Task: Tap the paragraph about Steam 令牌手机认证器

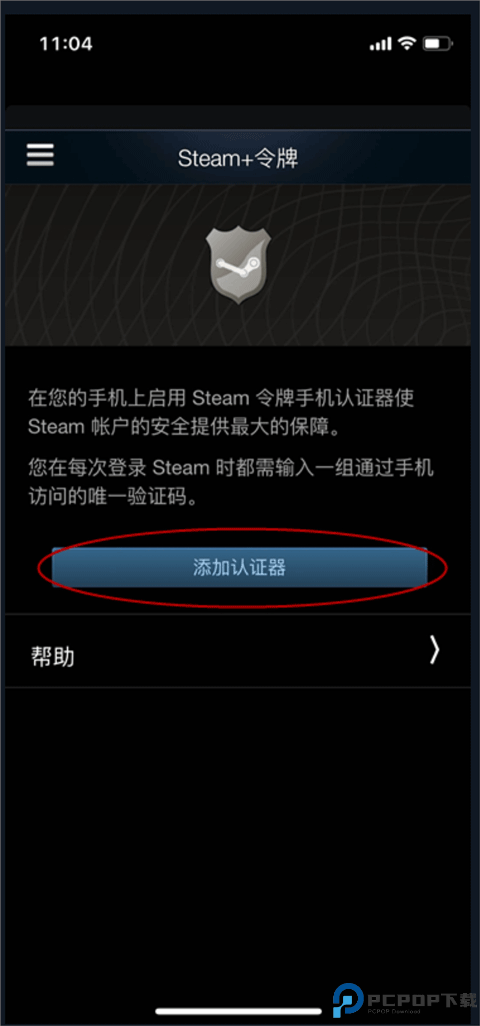Action: point(222,412)
